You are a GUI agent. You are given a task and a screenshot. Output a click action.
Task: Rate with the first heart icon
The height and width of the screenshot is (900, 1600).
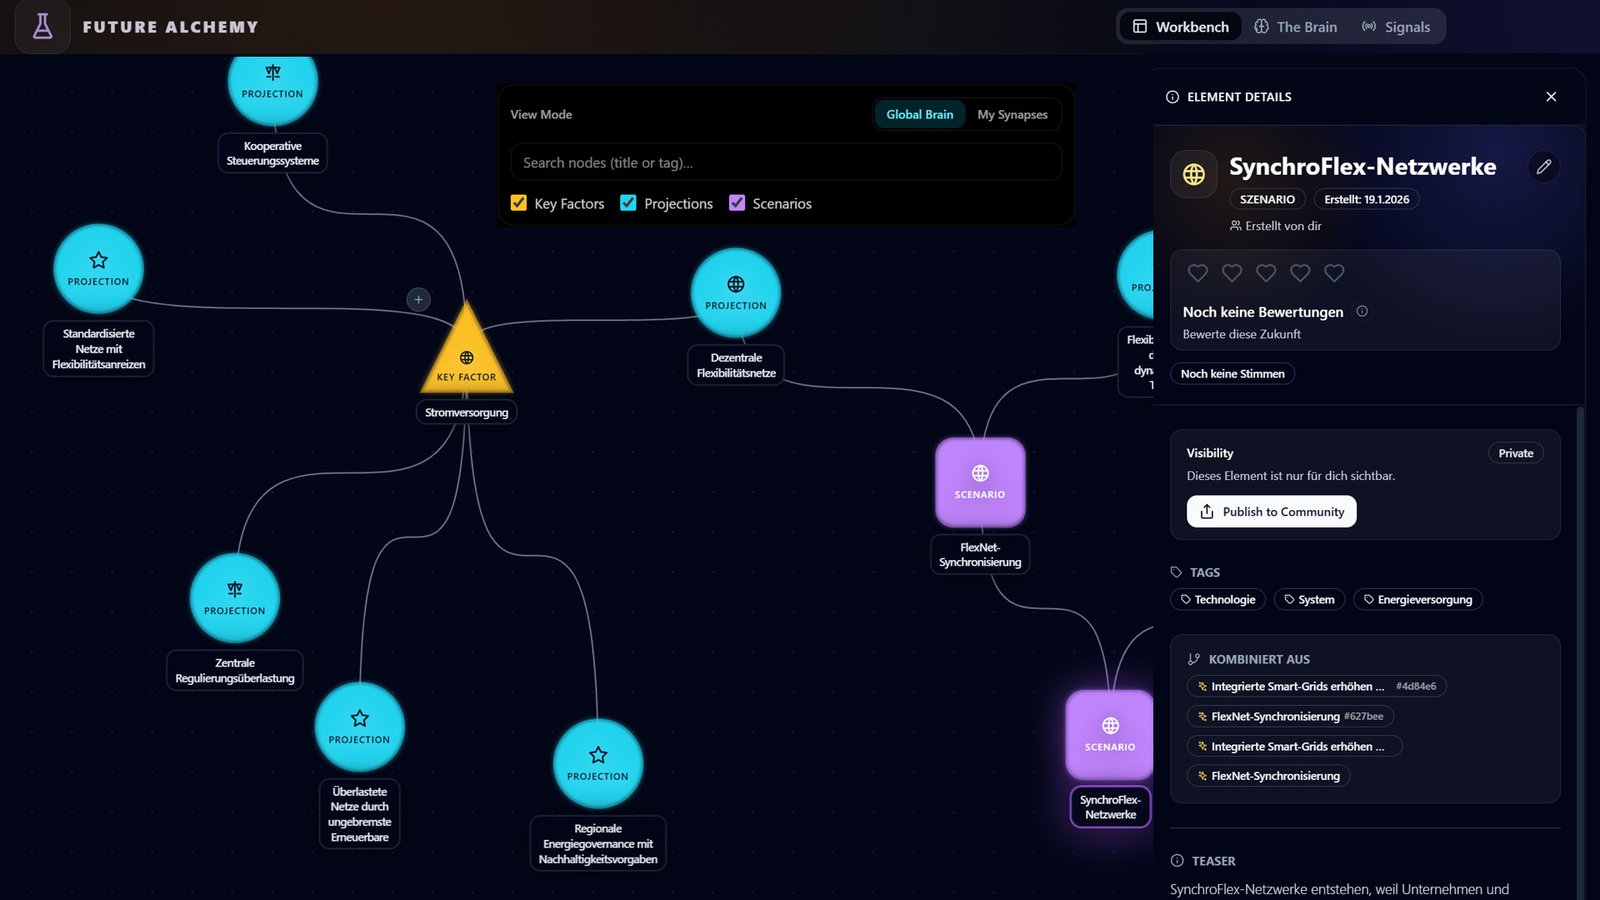1197,273
